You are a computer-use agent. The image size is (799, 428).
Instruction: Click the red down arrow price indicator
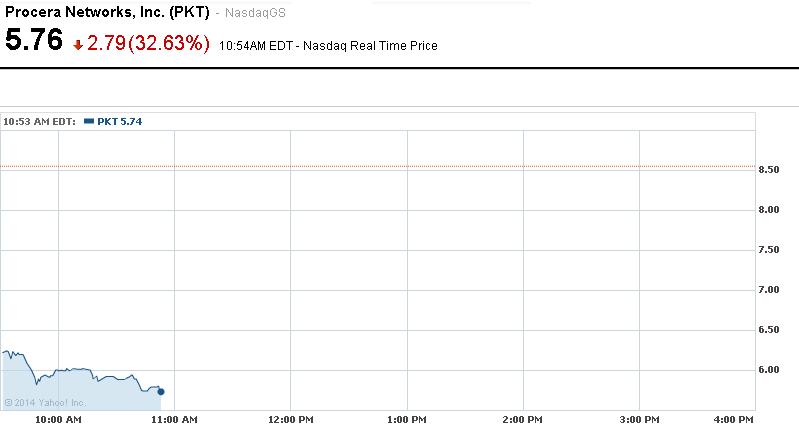pyautogui.click(x=78, y=44)
